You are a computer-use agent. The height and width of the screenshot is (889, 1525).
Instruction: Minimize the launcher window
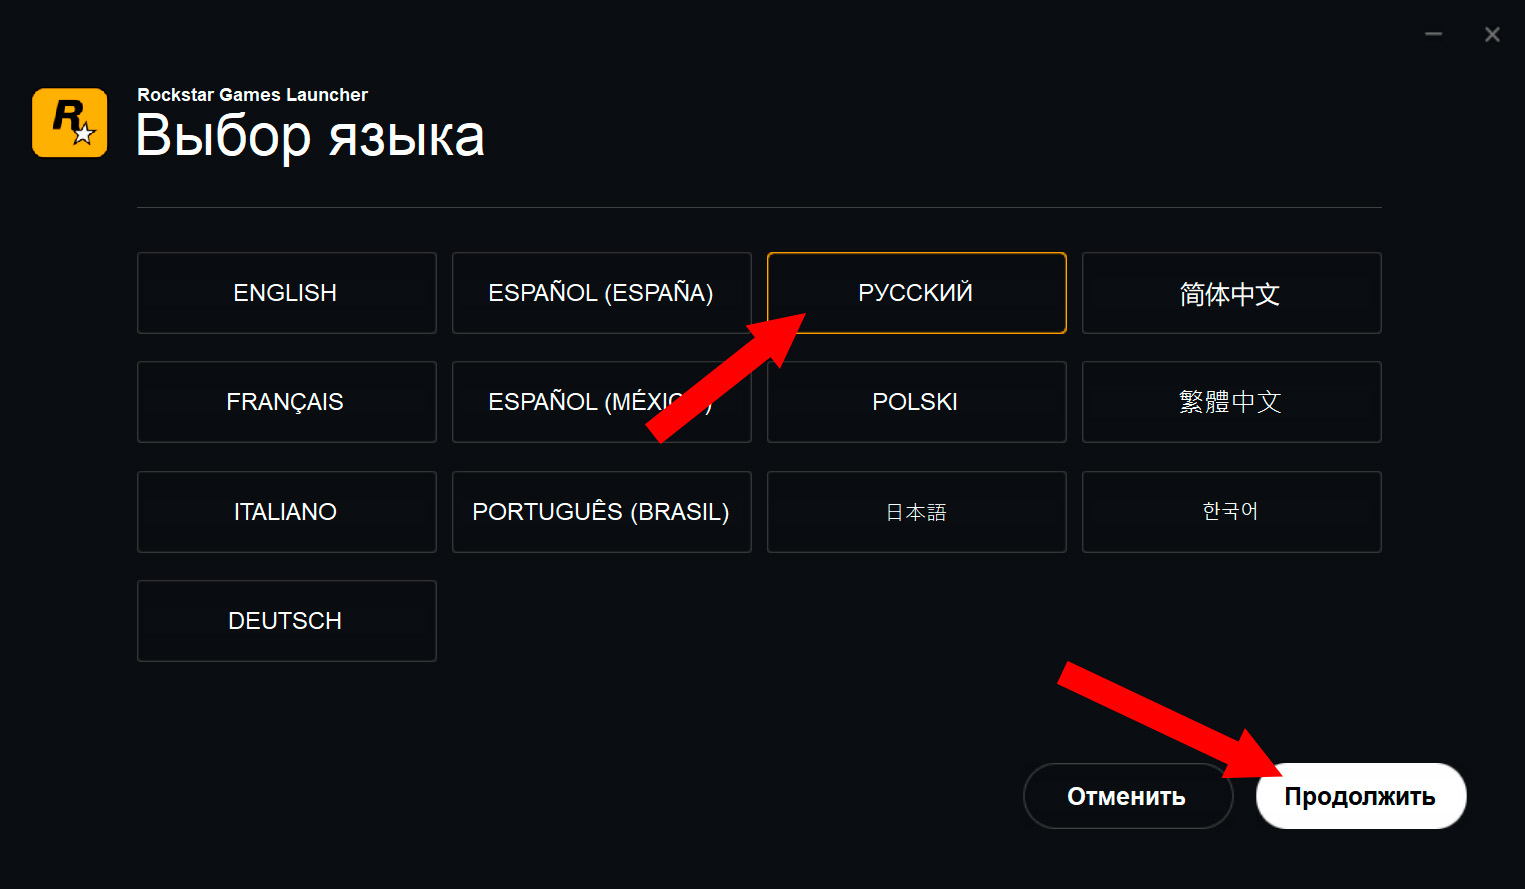[x=1433, y=35]
